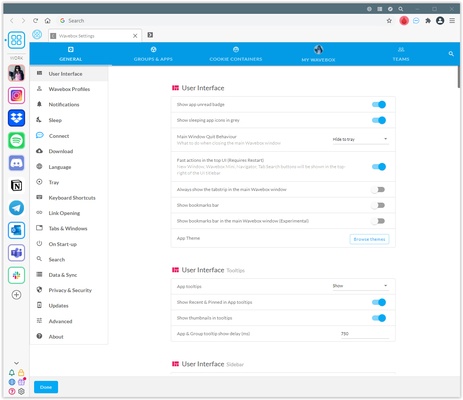Screen dimensions: 463x400
Task: Enable Show bookmarks bar switch
Action: point(378,205)
